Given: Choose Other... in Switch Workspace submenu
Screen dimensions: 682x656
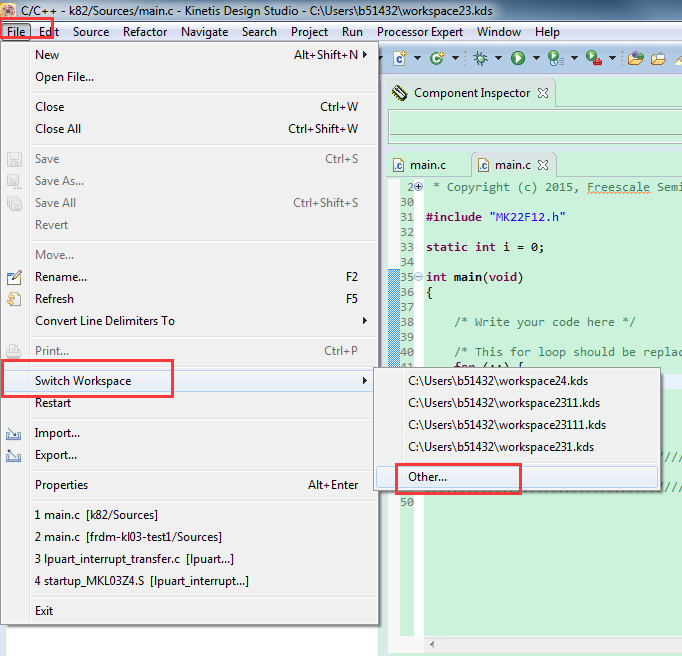Looking at the screenshot, I should [x=517, y=477].
